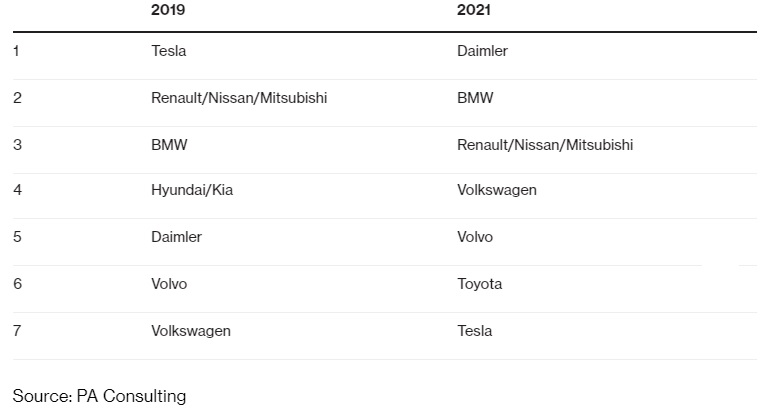This screenshot has height=419, width=765.
Task: Select rank number 4 in the first column
Action: [17, 190]
